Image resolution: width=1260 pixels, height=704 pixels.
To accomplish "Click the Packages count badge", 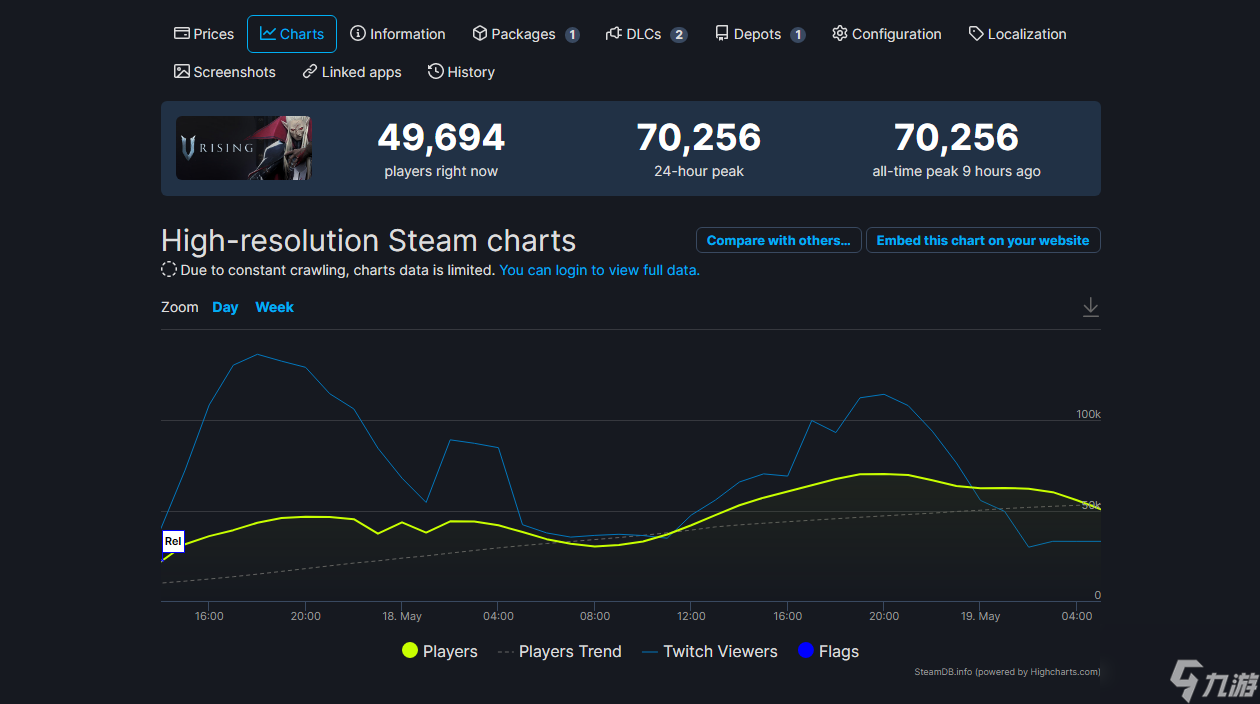I will (x=572, y=35).
